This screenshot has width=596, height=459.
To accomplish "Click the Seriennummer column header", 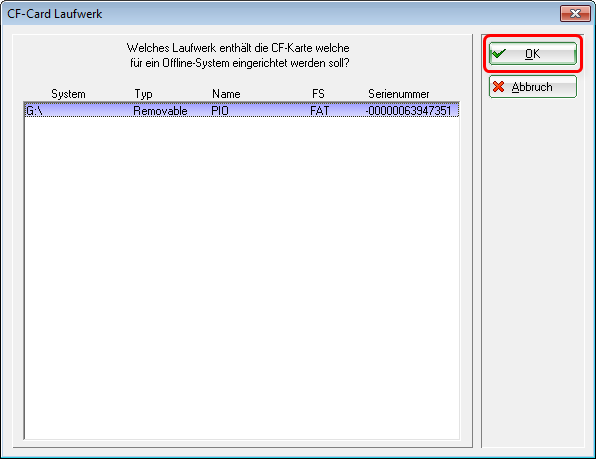I will pos(399,94).
